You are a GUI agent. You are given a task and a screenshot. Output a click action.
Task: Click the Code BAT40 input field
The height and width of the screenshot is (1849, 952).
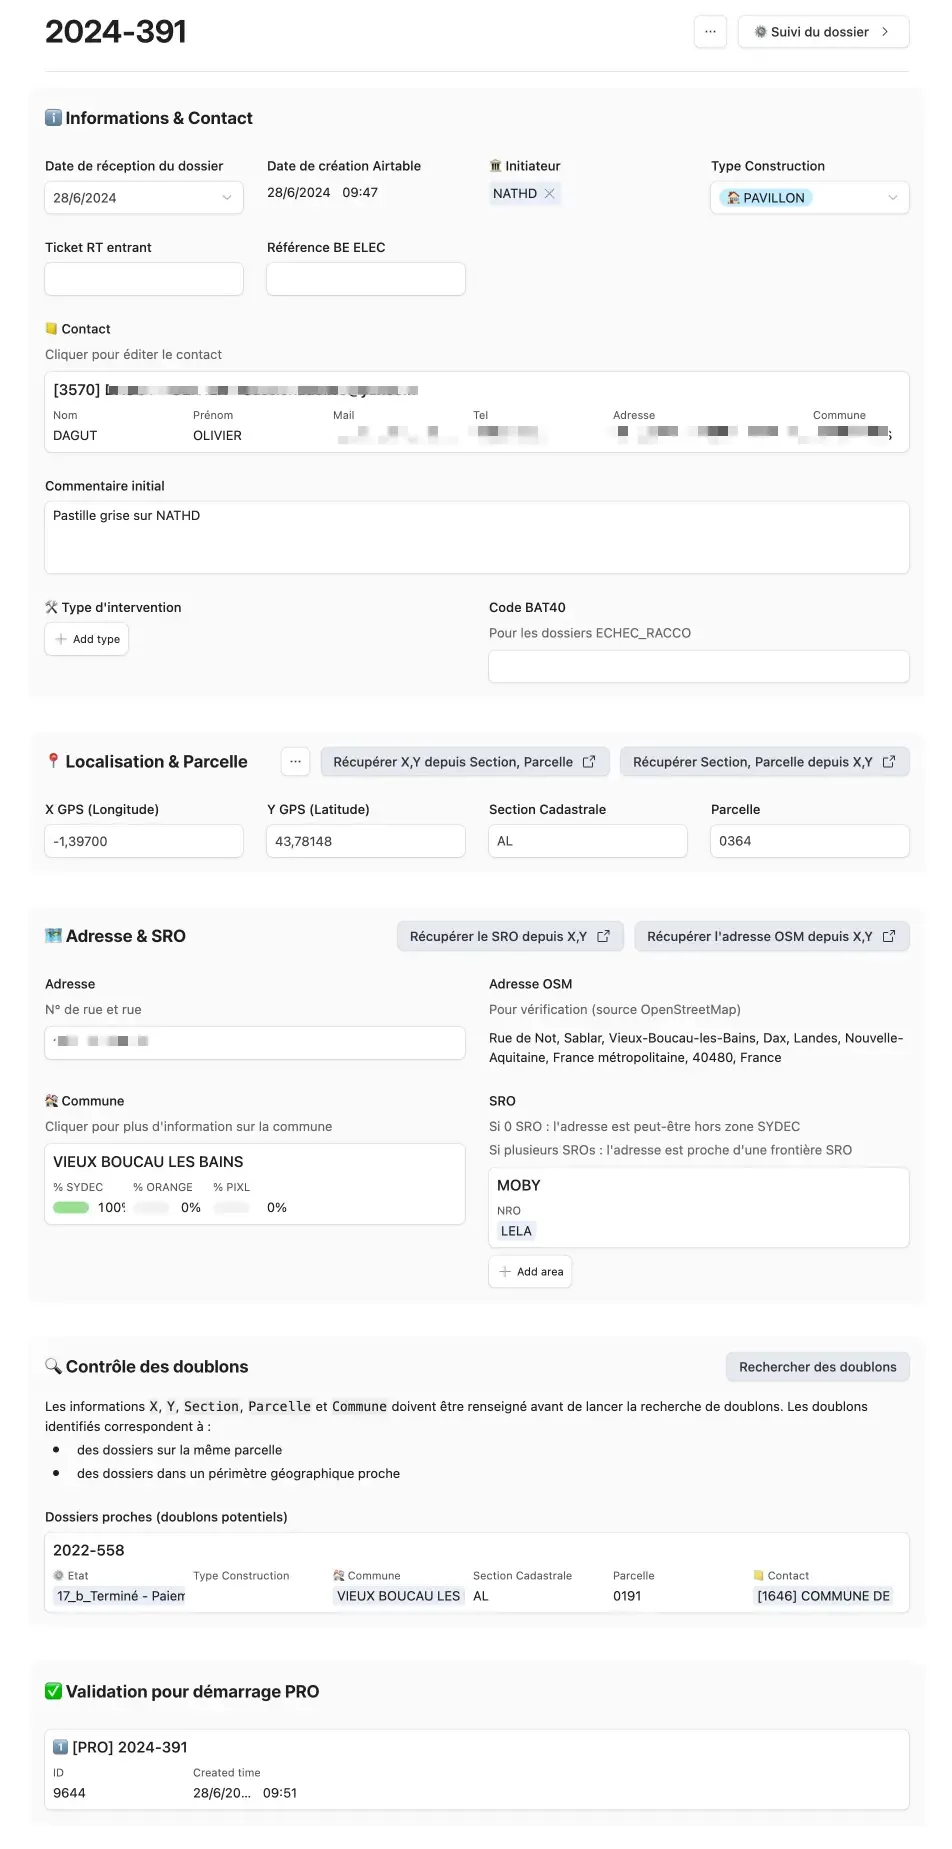pos(699,667)
